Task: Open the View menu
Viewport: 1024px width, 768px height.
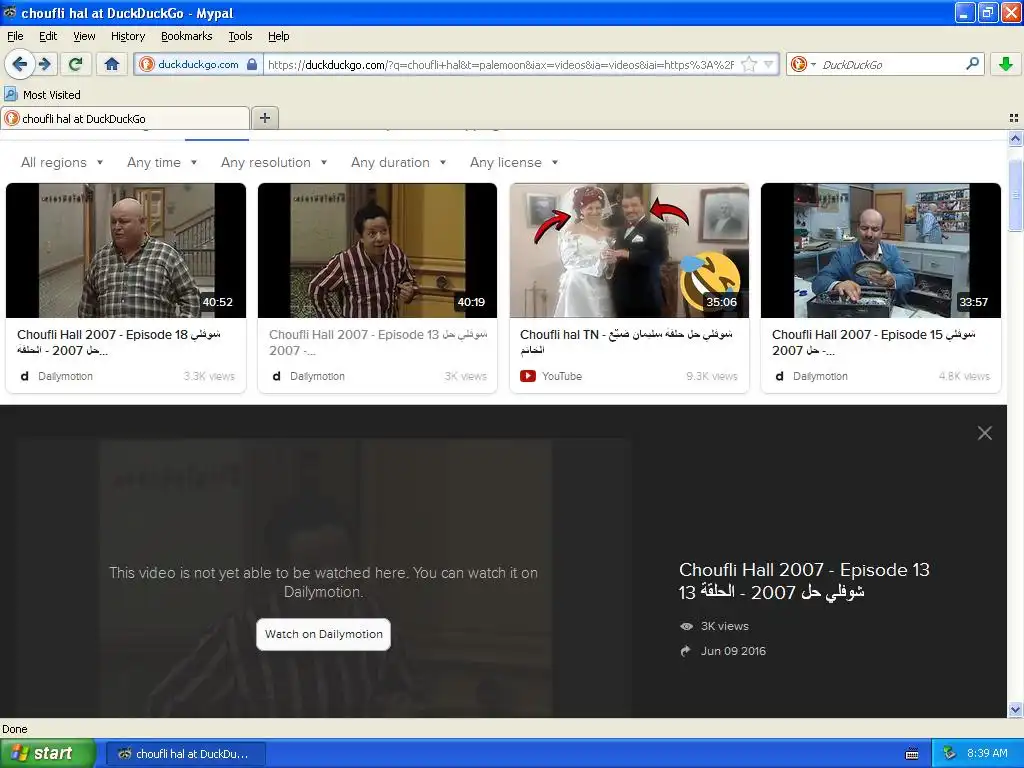Action: click(84, 36)
